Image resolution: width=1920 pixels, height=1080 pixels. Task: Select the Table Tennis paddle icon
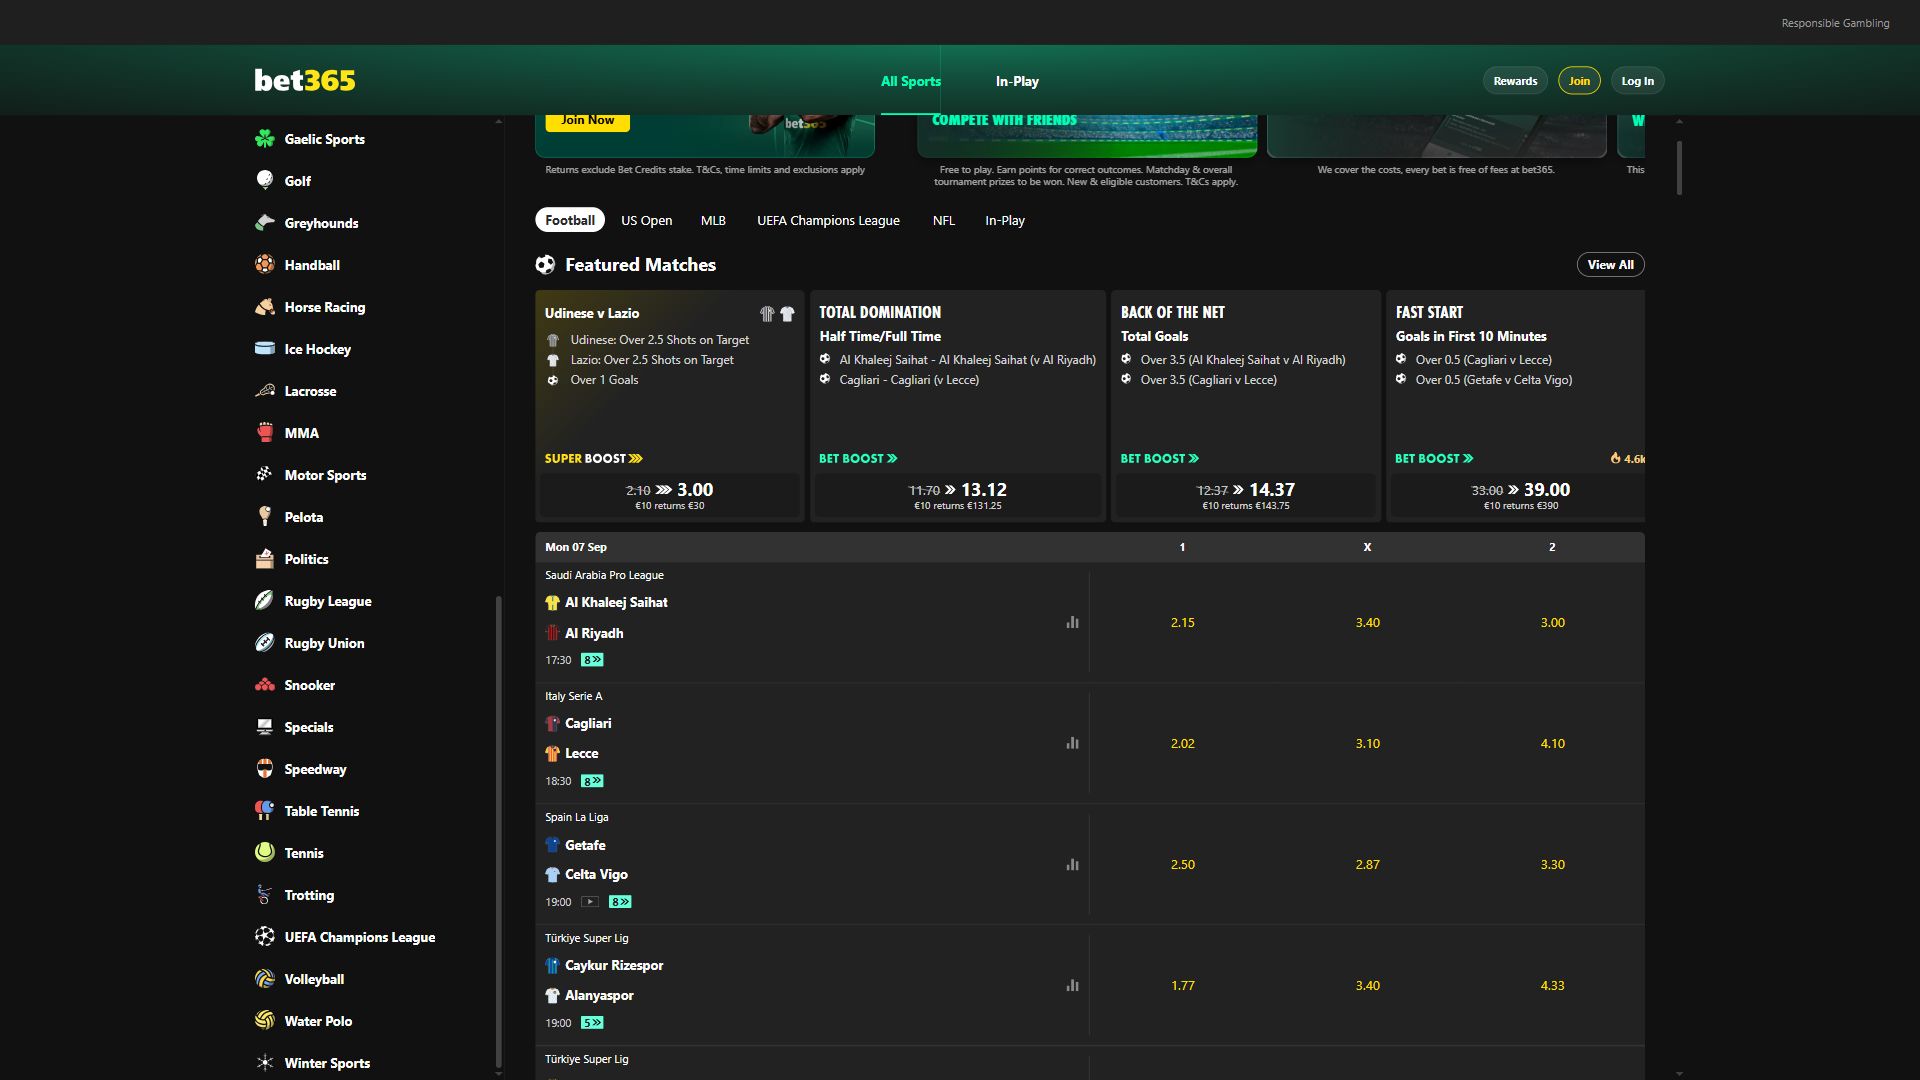click(x=264, y=811)
